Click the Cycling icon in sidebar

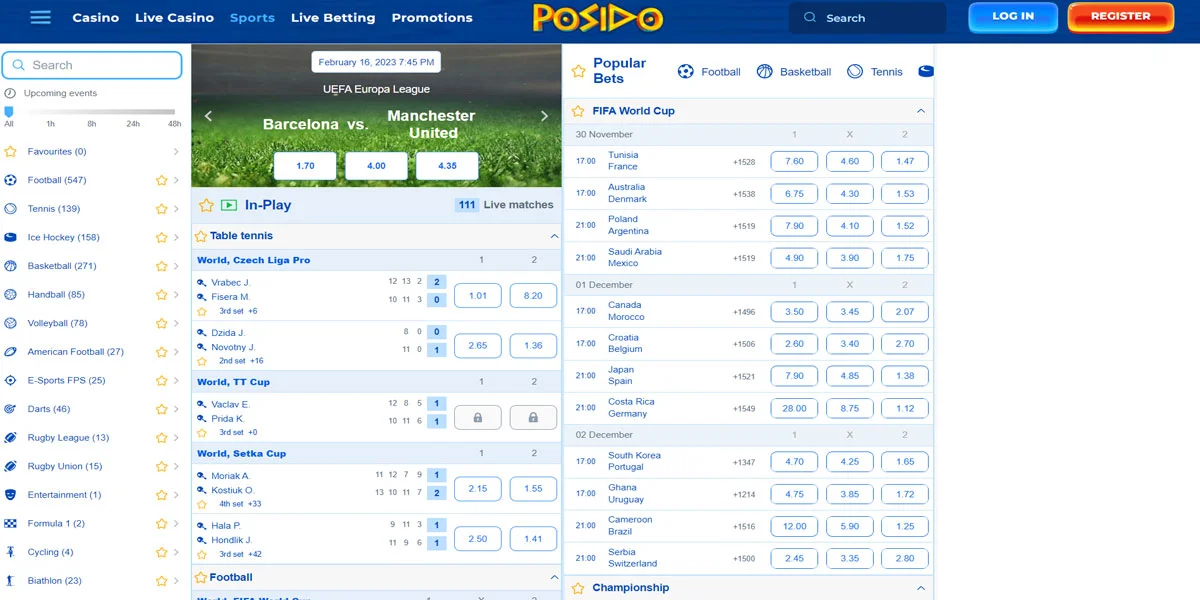tap(10, 552)
